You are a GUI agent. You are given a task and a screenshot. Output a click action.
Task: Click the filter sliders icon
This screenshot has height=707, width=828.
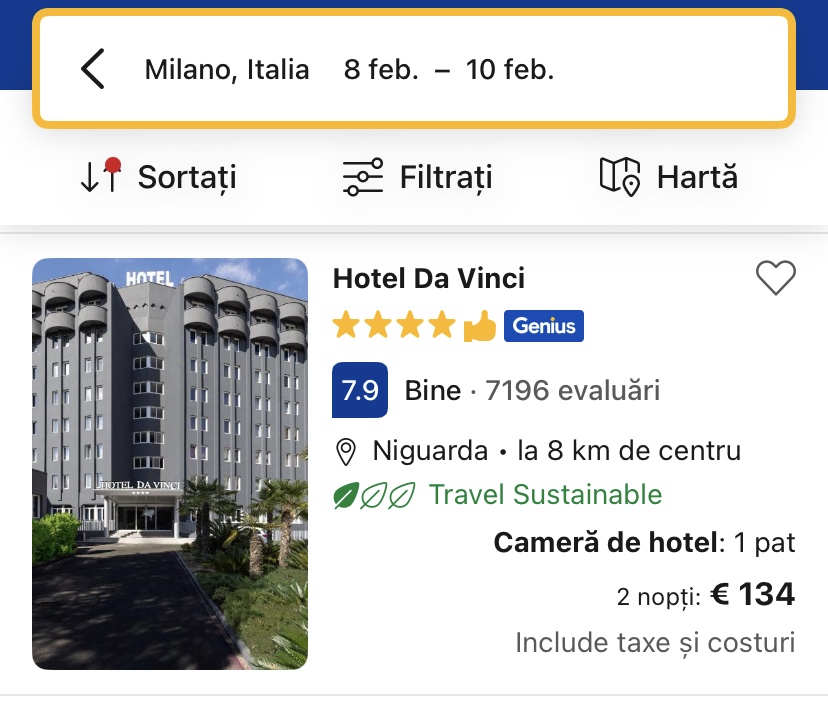point(362,177)
